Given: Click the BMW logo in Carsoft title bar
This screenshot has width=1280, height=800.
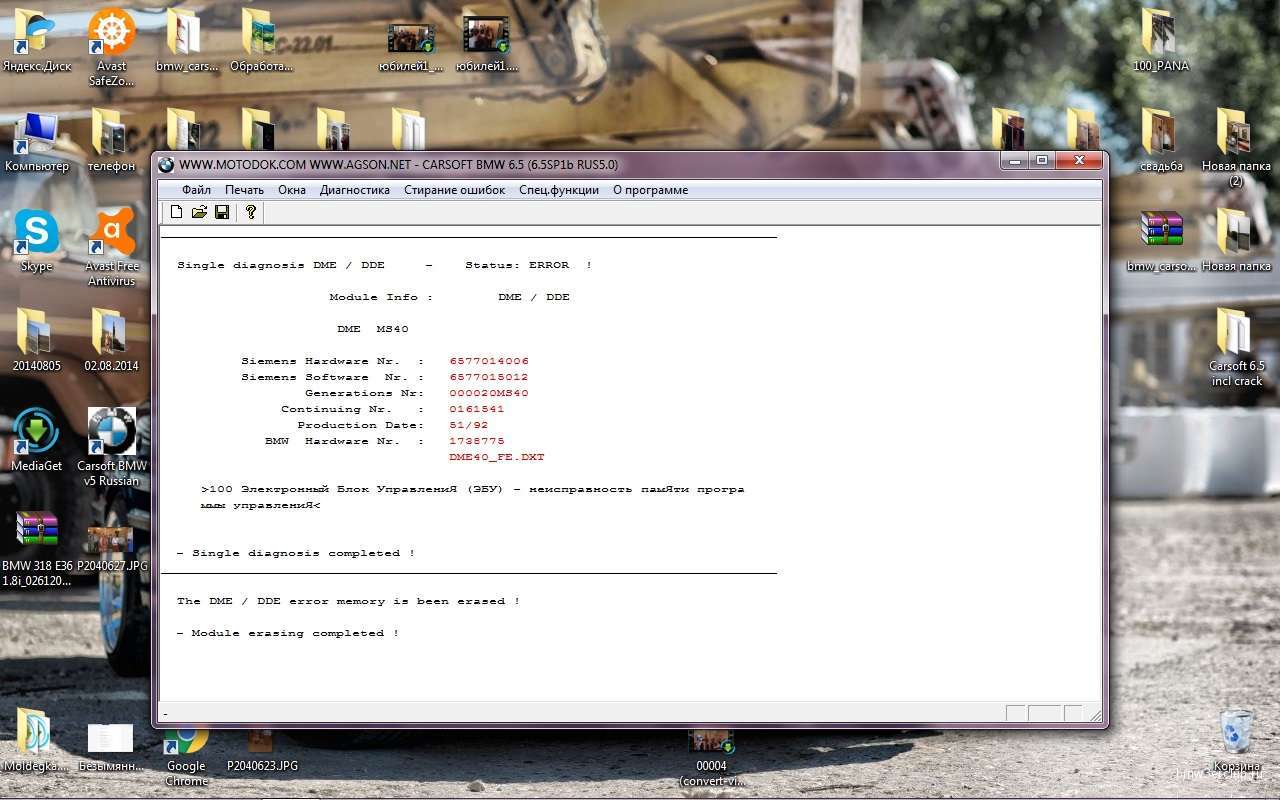Looking at the screenshot, I should point(166,164).
